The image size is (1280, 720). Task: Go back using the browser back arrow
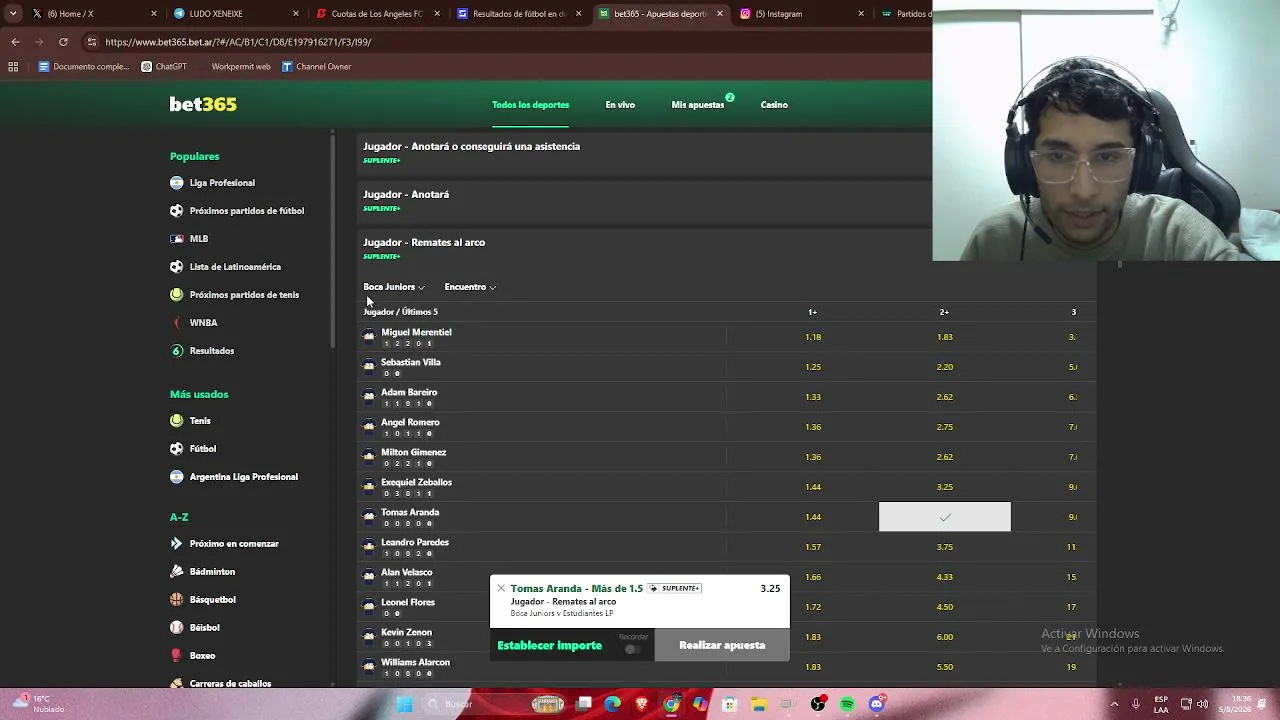(15, 42)
